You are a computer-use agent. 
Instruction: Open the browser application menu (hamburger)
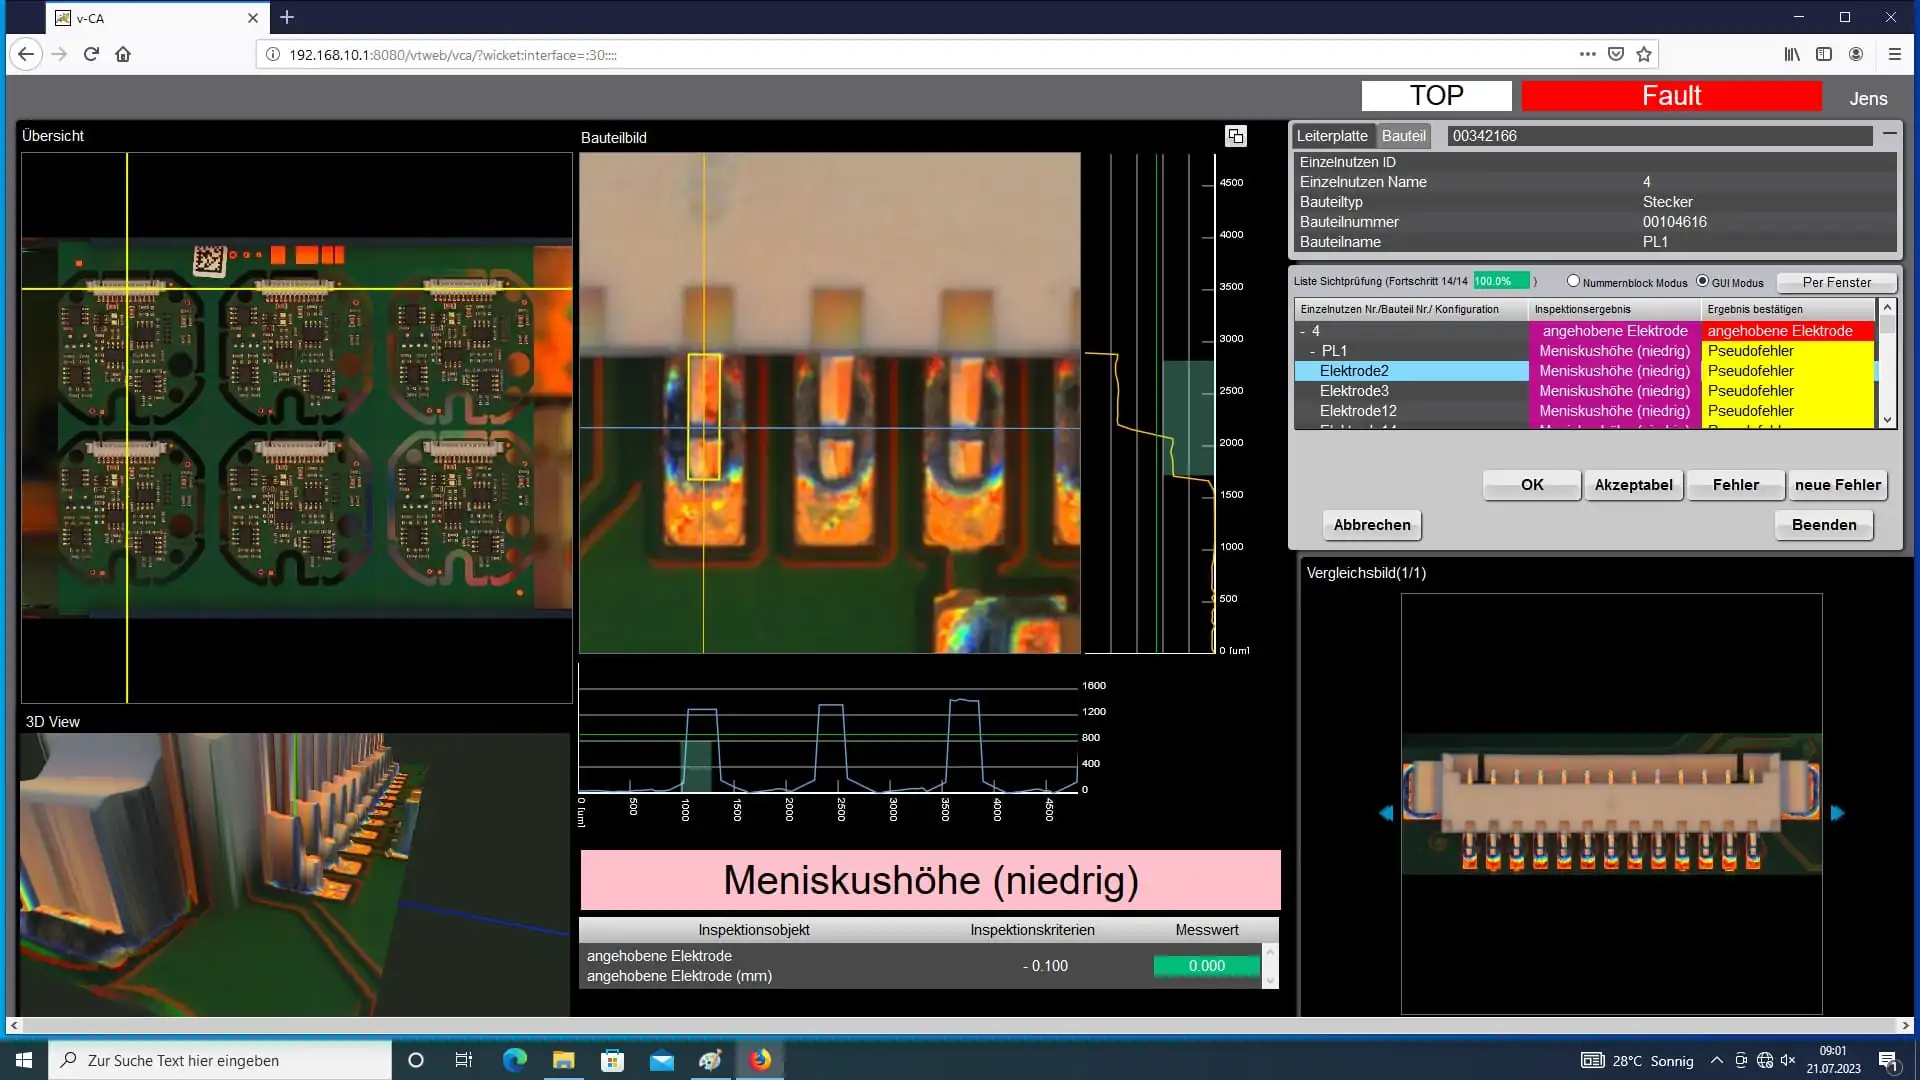point(1895,54)
